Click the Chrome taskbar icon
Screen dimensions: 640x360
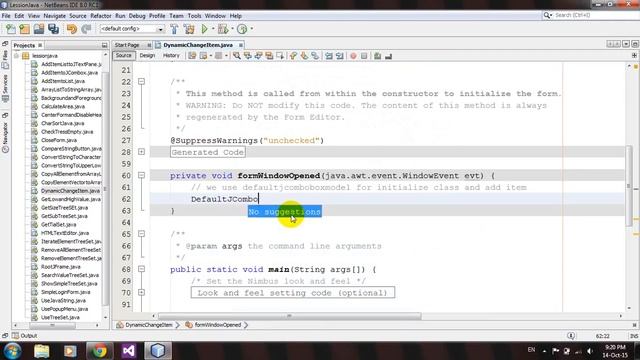tap(99, 351)
